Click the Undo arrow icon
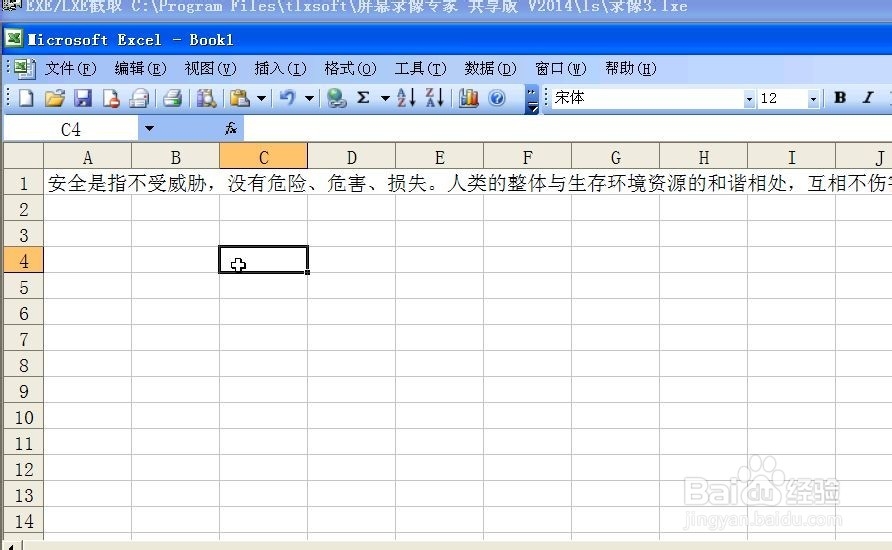Viewport: 892px width, 550px height. 288,98
